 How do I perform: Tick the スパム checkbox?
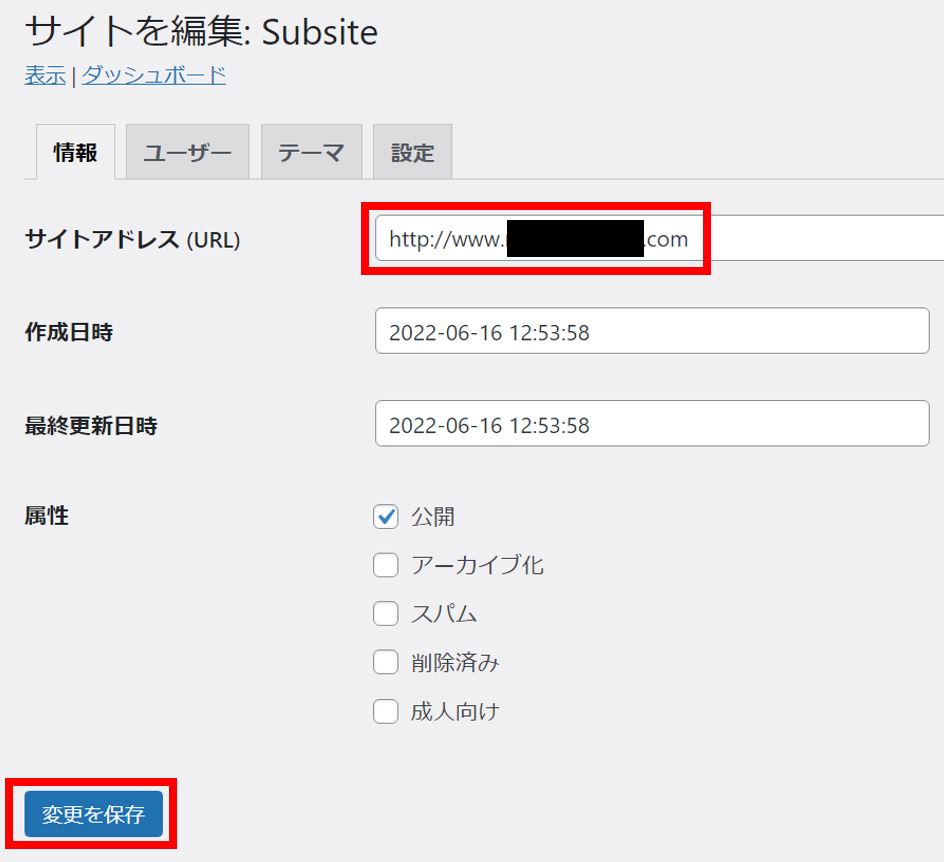[x=386, y=614]
